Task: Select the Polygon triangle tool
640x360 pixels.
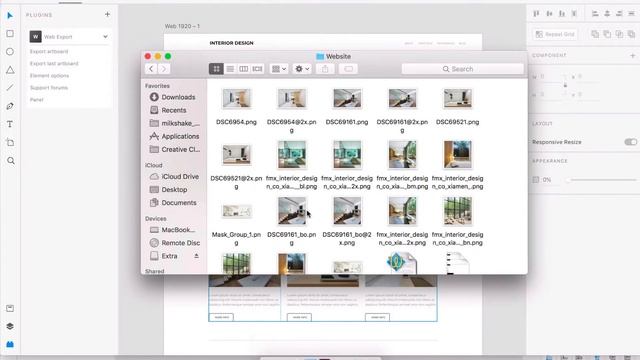Action: click(x=10, y=70)
